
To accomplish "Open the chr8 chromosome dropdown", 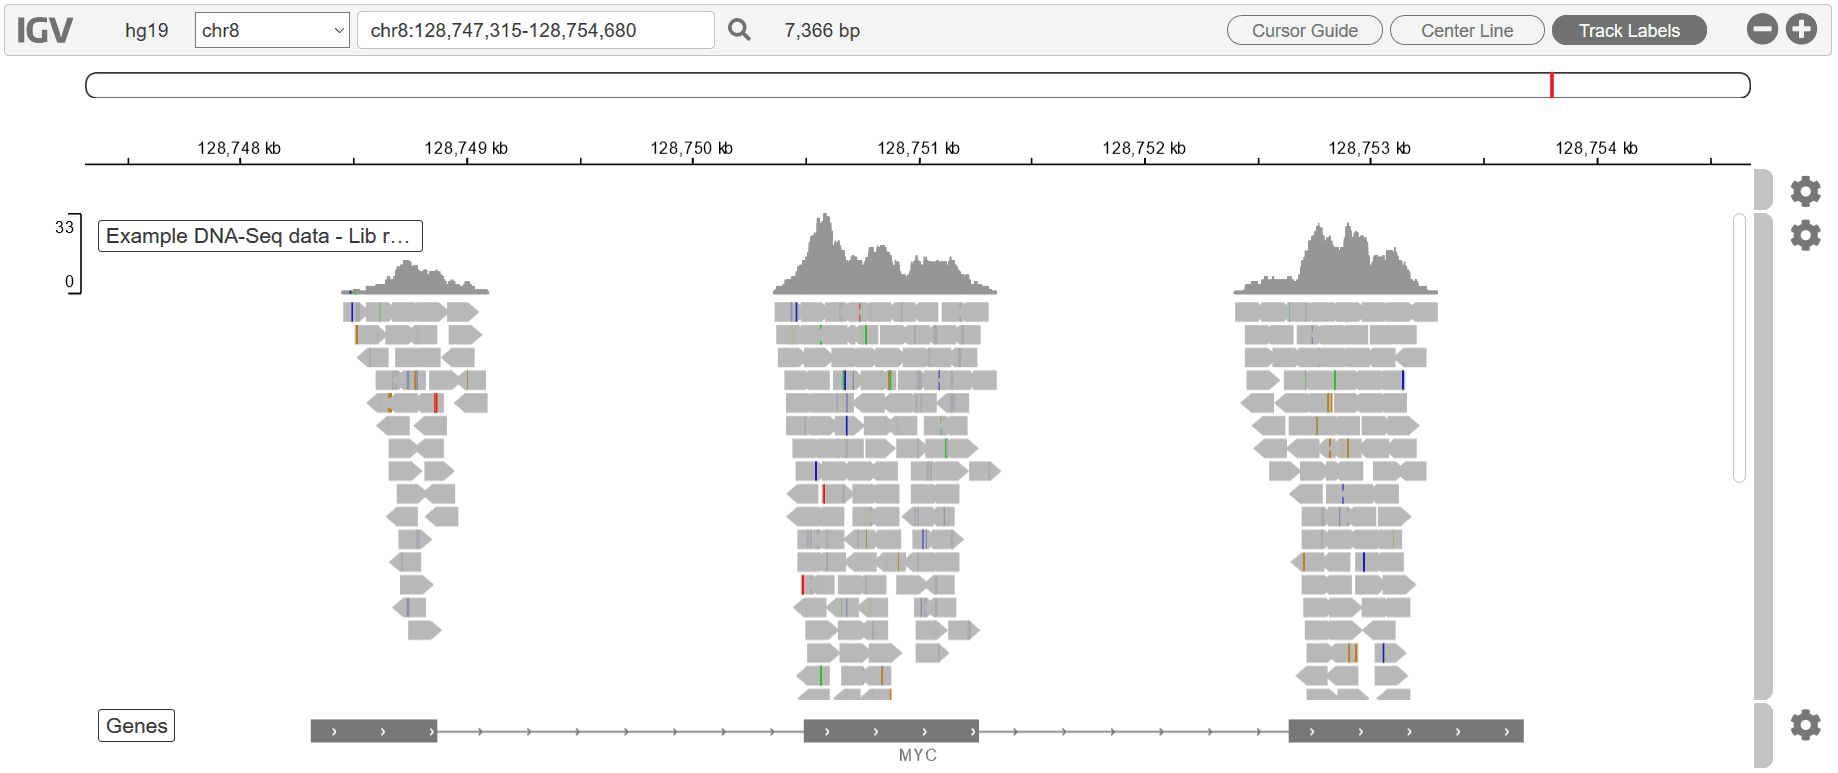I will pos(272,30).
